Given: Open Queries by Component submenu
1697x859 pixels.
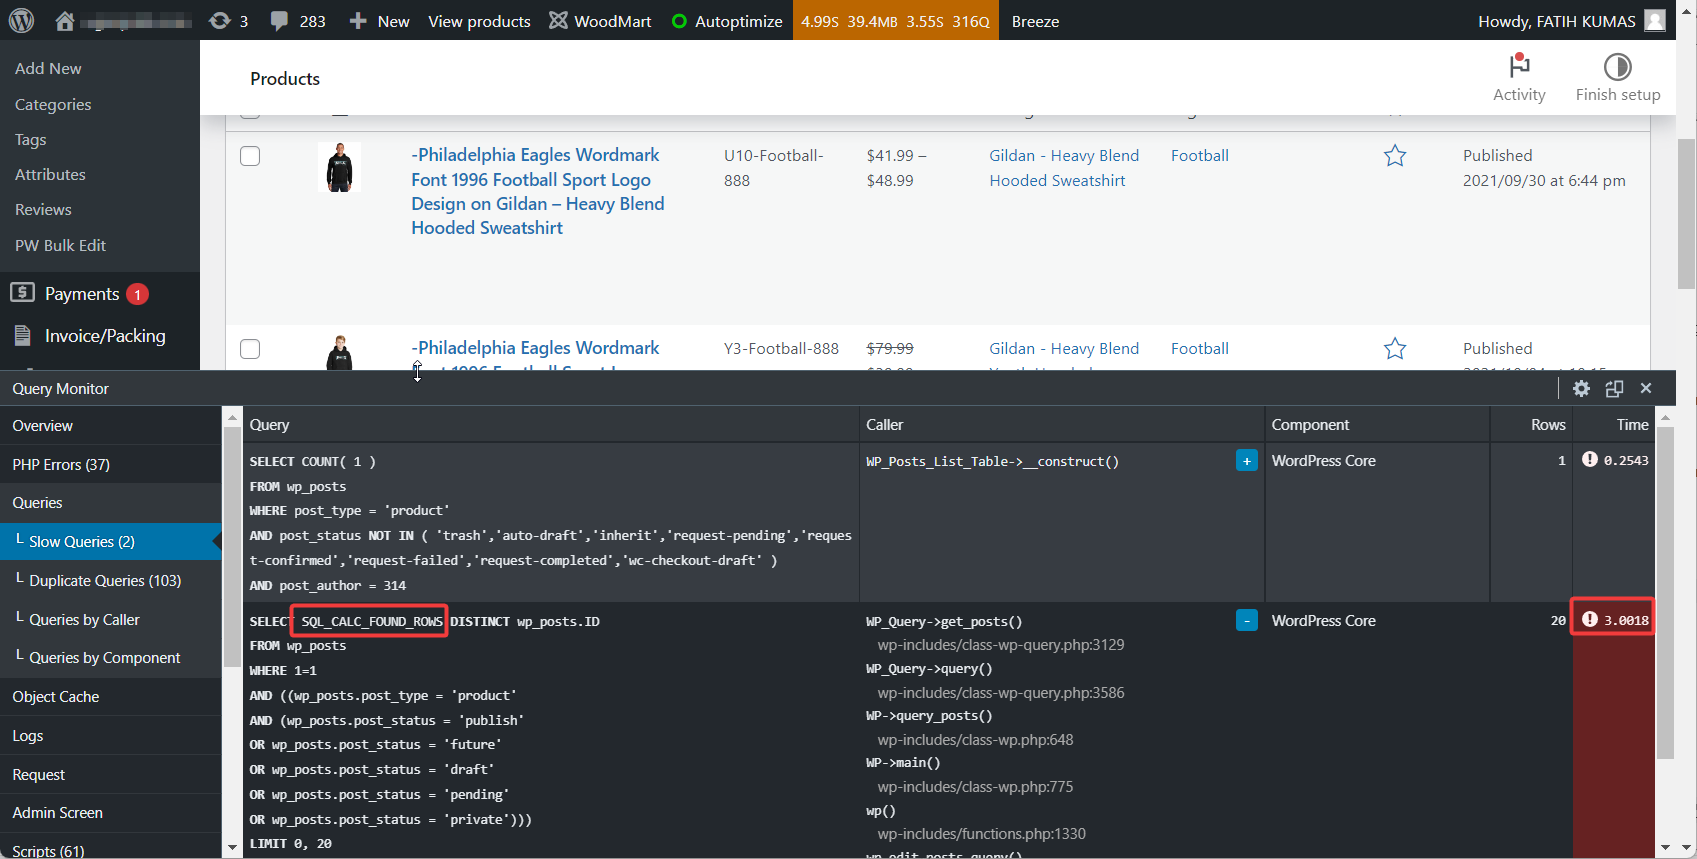Looking at the screenshot, I should [110, 658].
